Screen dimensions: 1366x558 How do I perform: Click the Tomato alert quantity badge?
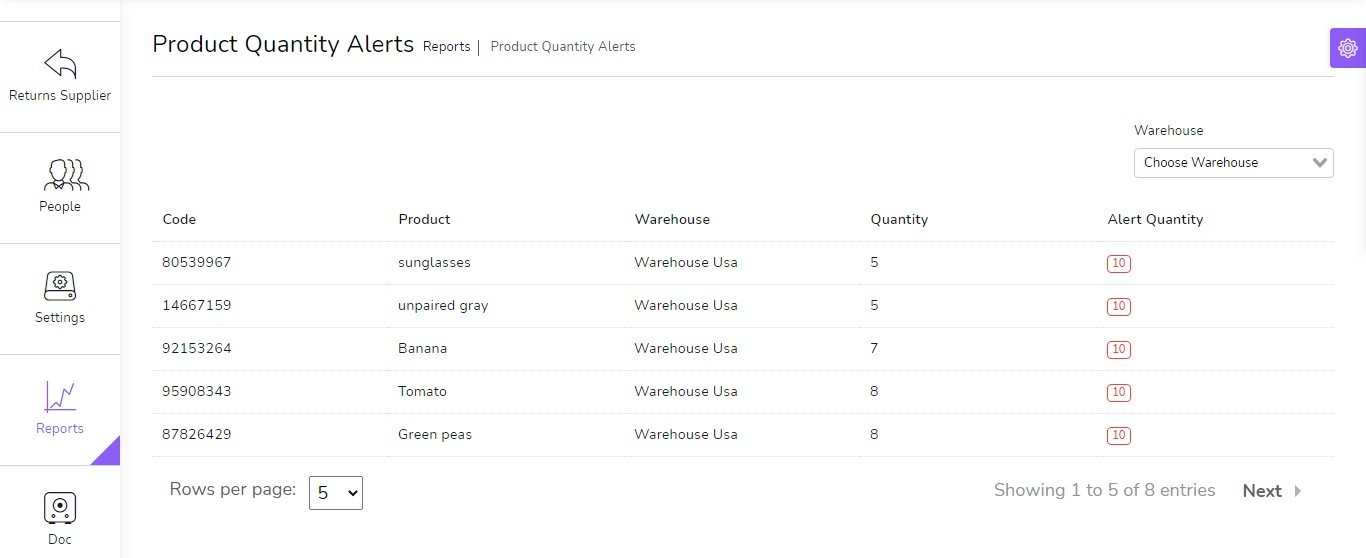1118,393
